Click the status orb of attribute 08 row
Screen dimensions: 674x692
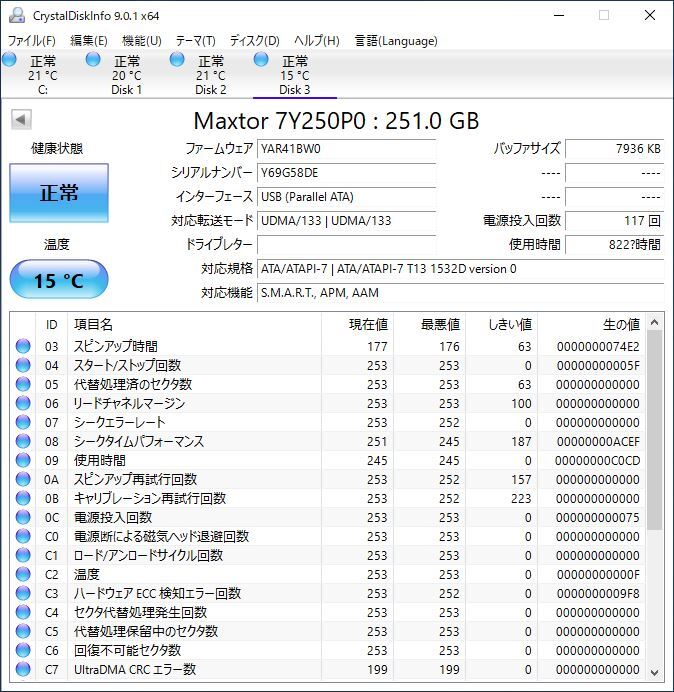(23, 441)
